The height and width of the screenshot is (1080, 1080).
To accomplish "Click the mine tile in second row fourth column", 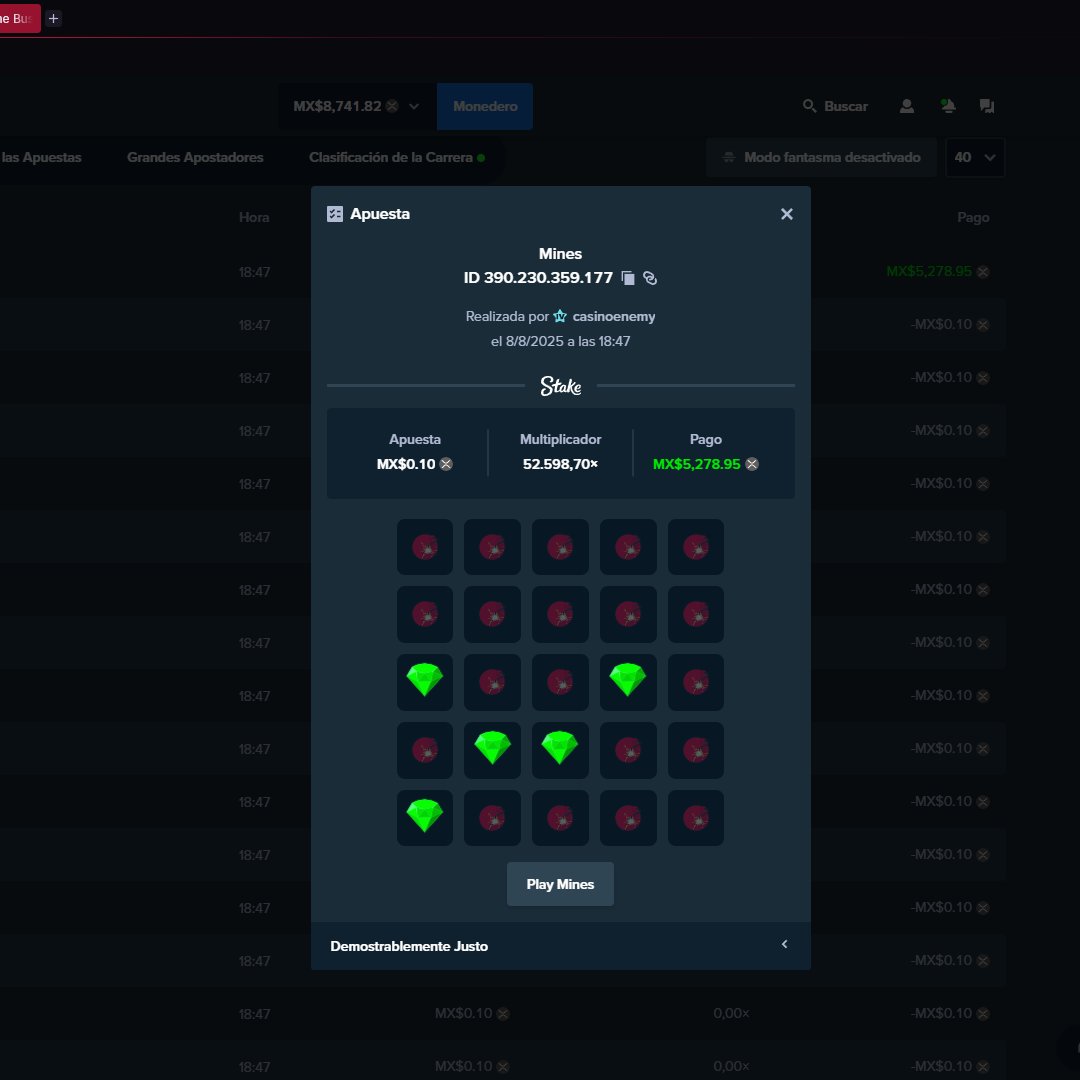I will tap(628, 614).
